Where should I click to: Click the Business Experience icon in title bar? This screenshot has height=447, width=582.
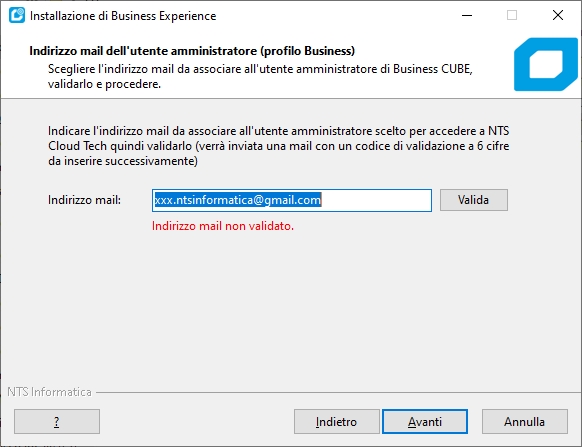pos(17,16)
